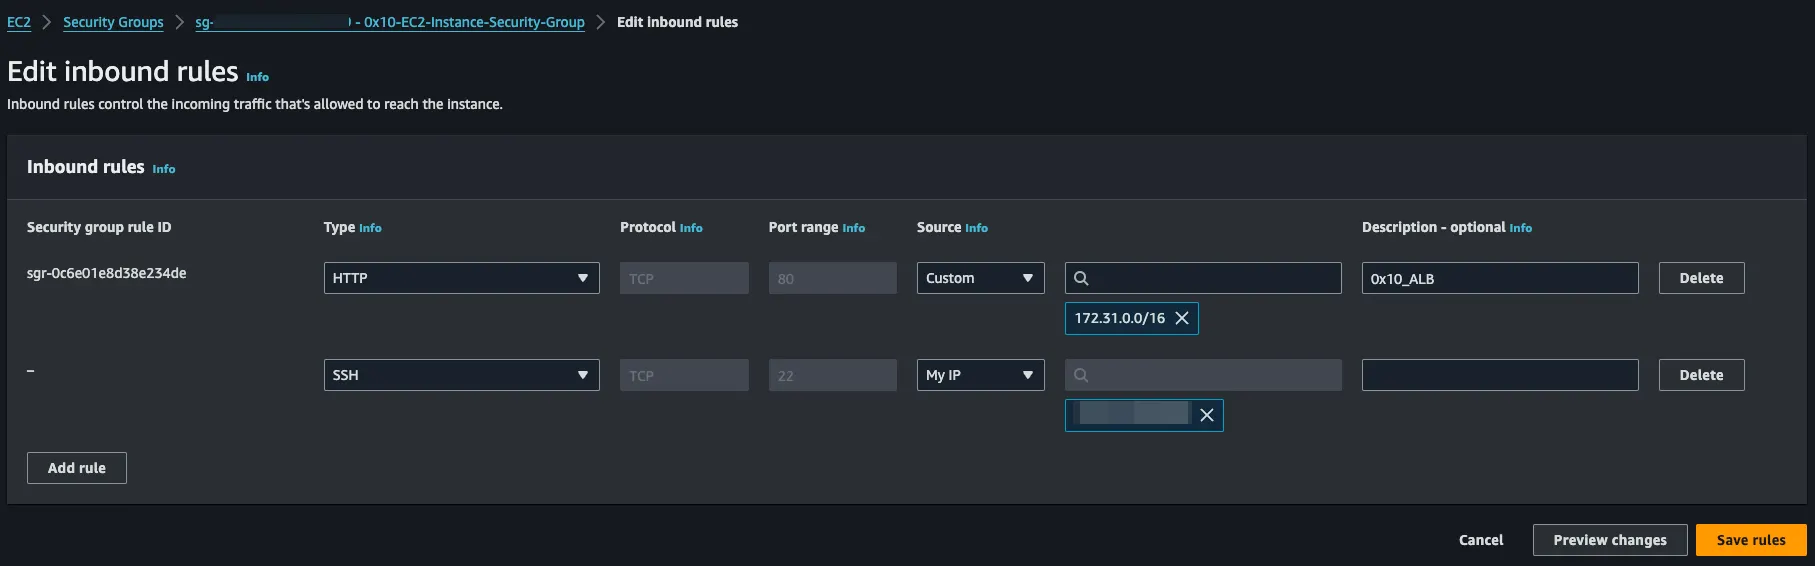This screenshot has width=1815, height=566.
Task: Open the Custom source dropdown
Action: pyautogui.click(x=980, y=278)
